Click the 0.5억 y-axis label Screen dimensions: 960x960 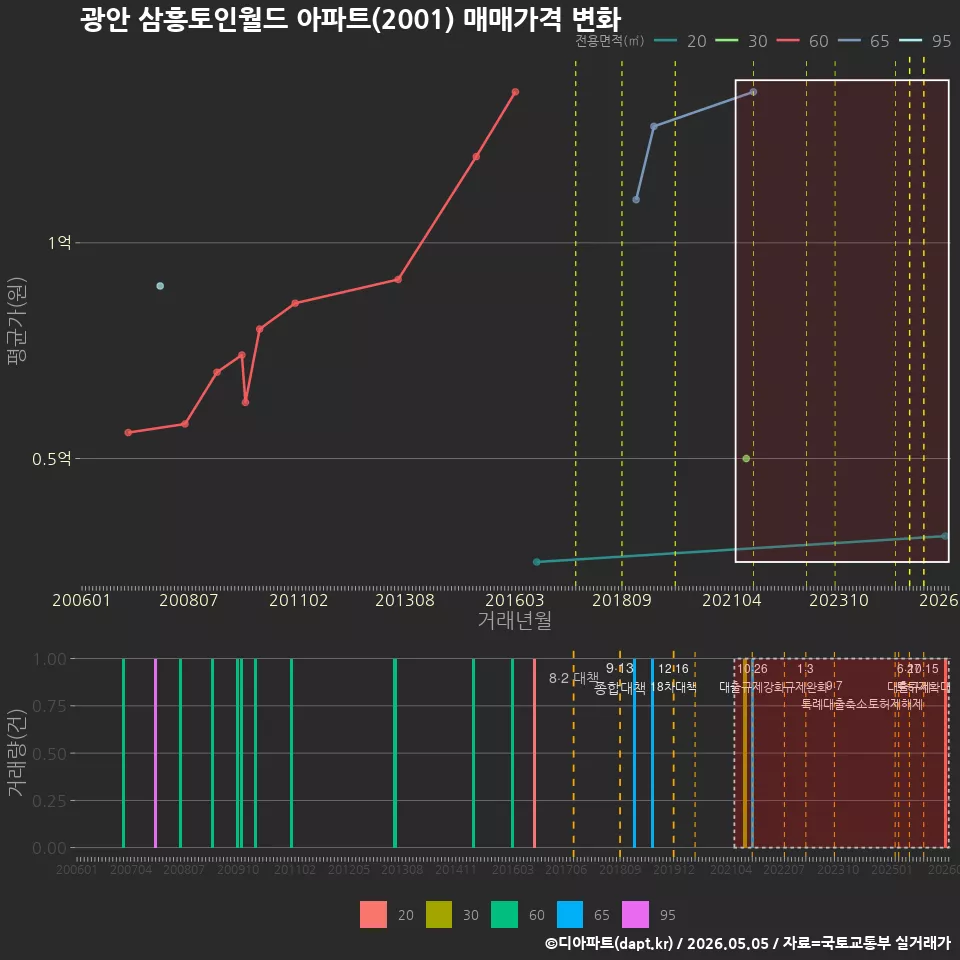(x=51, y=459)
